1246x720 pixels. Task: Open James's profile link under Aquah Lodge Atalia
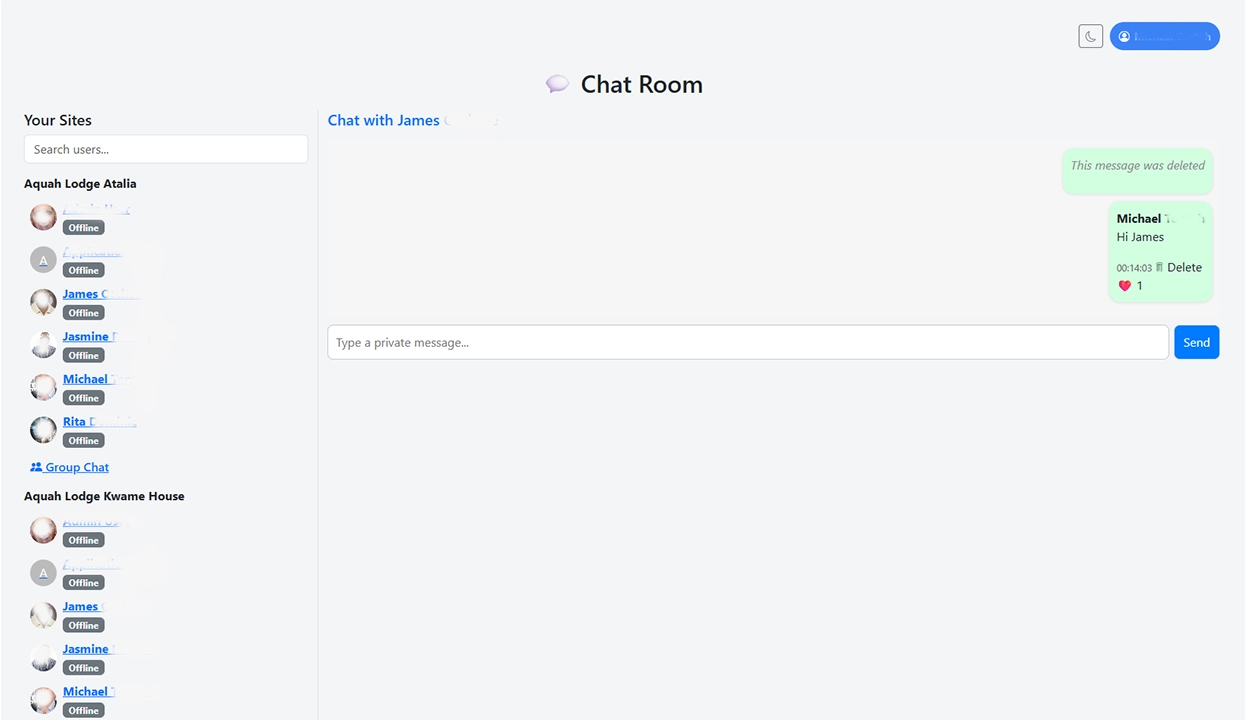coord(88,293)
